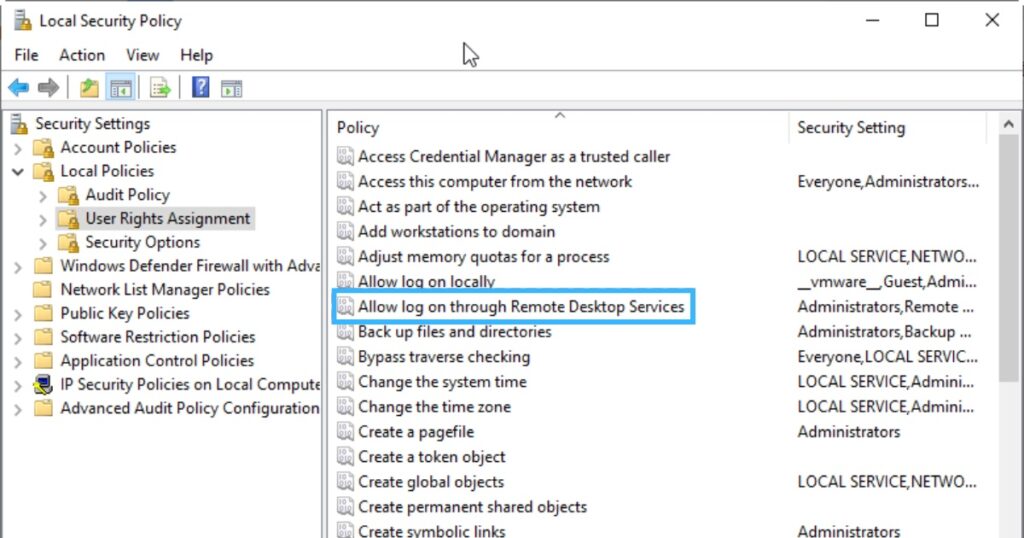
Task: Select Create symbolic links policy
Action: click(x=431, y=530)
